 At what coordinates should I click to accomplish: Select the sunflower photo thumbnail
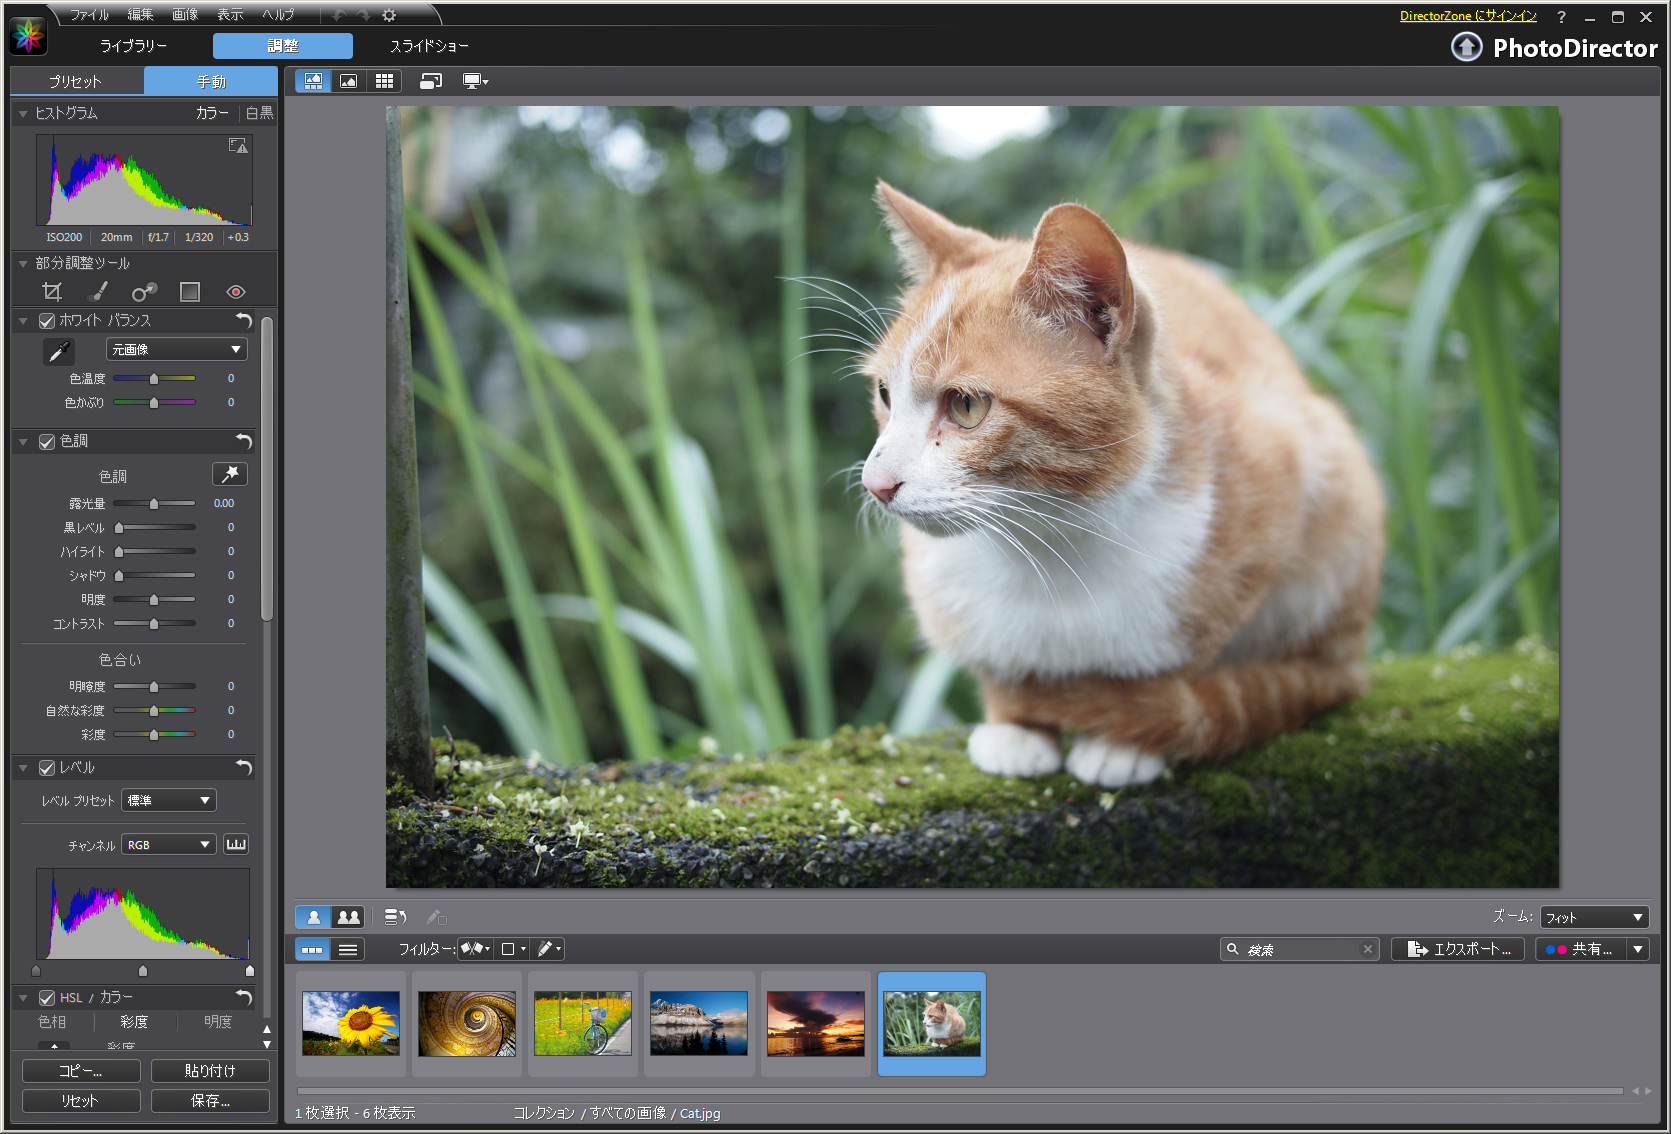pyautogui.click(x=350, y=1023)
